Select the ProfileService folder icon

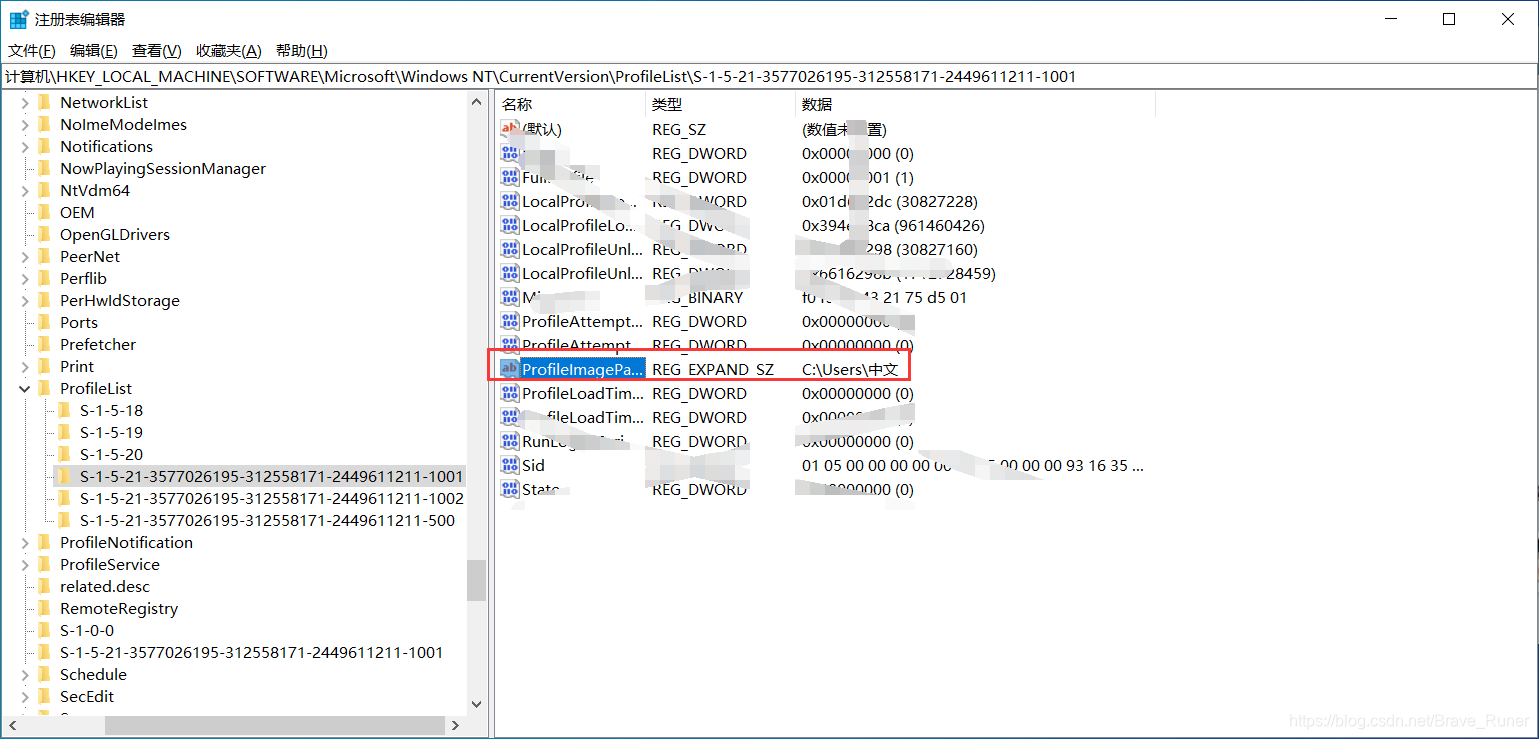[x=44, y=564]
